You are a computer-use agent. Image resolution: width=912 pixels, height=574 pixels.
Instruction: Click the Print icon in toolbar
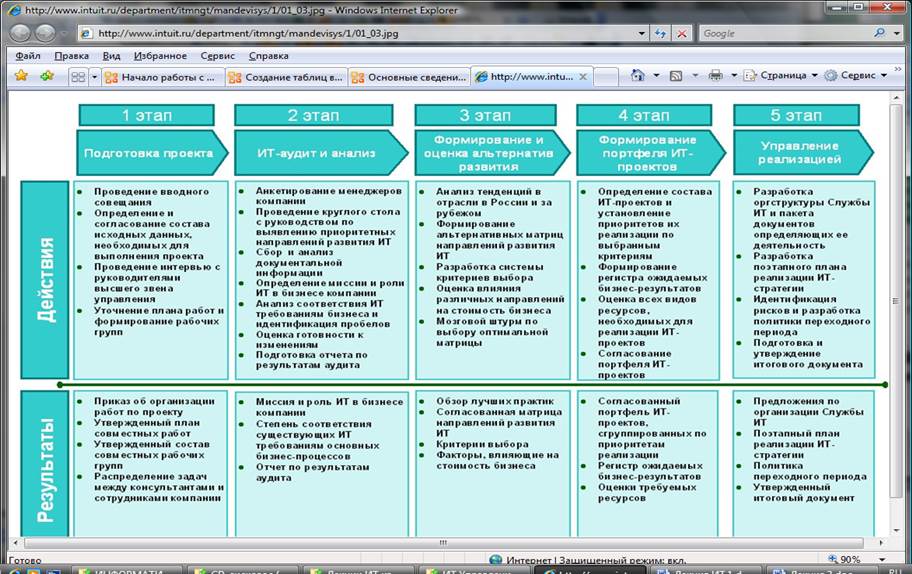pos(715,76)
